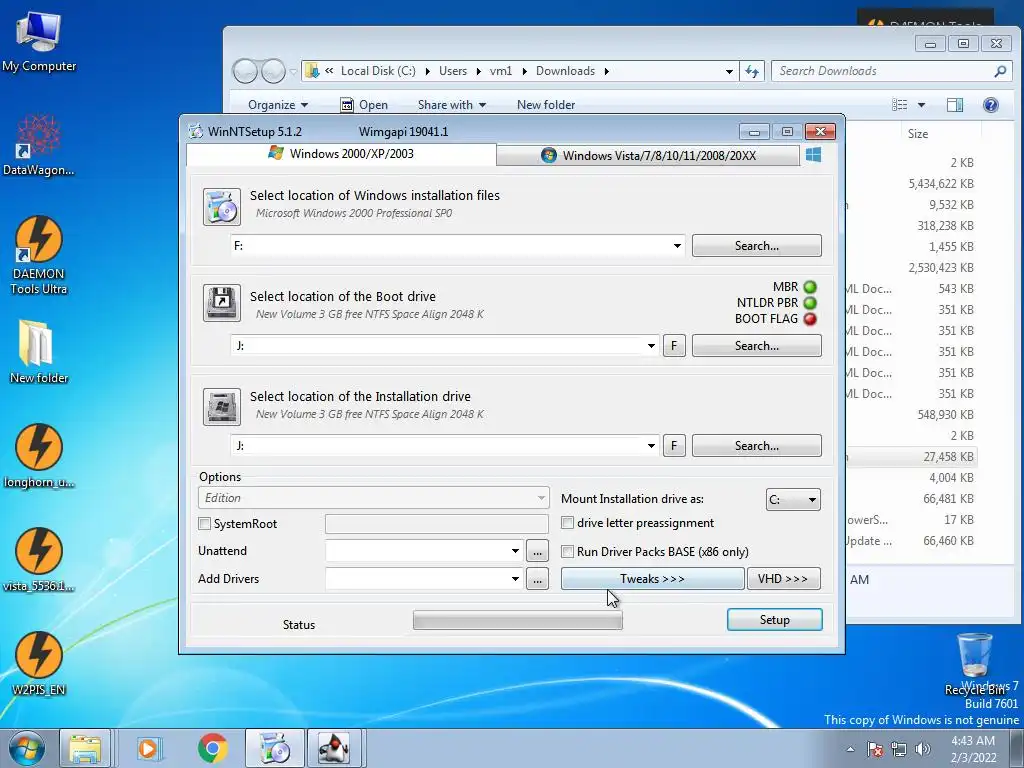Open the Tweaks >>> panel
Screen dimensions: 1024x768
652,579
